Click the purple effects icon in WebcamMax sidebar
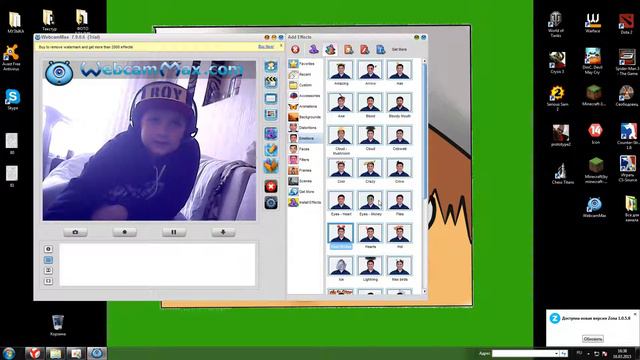Viewport: 640px width, 360px height. 271,133
